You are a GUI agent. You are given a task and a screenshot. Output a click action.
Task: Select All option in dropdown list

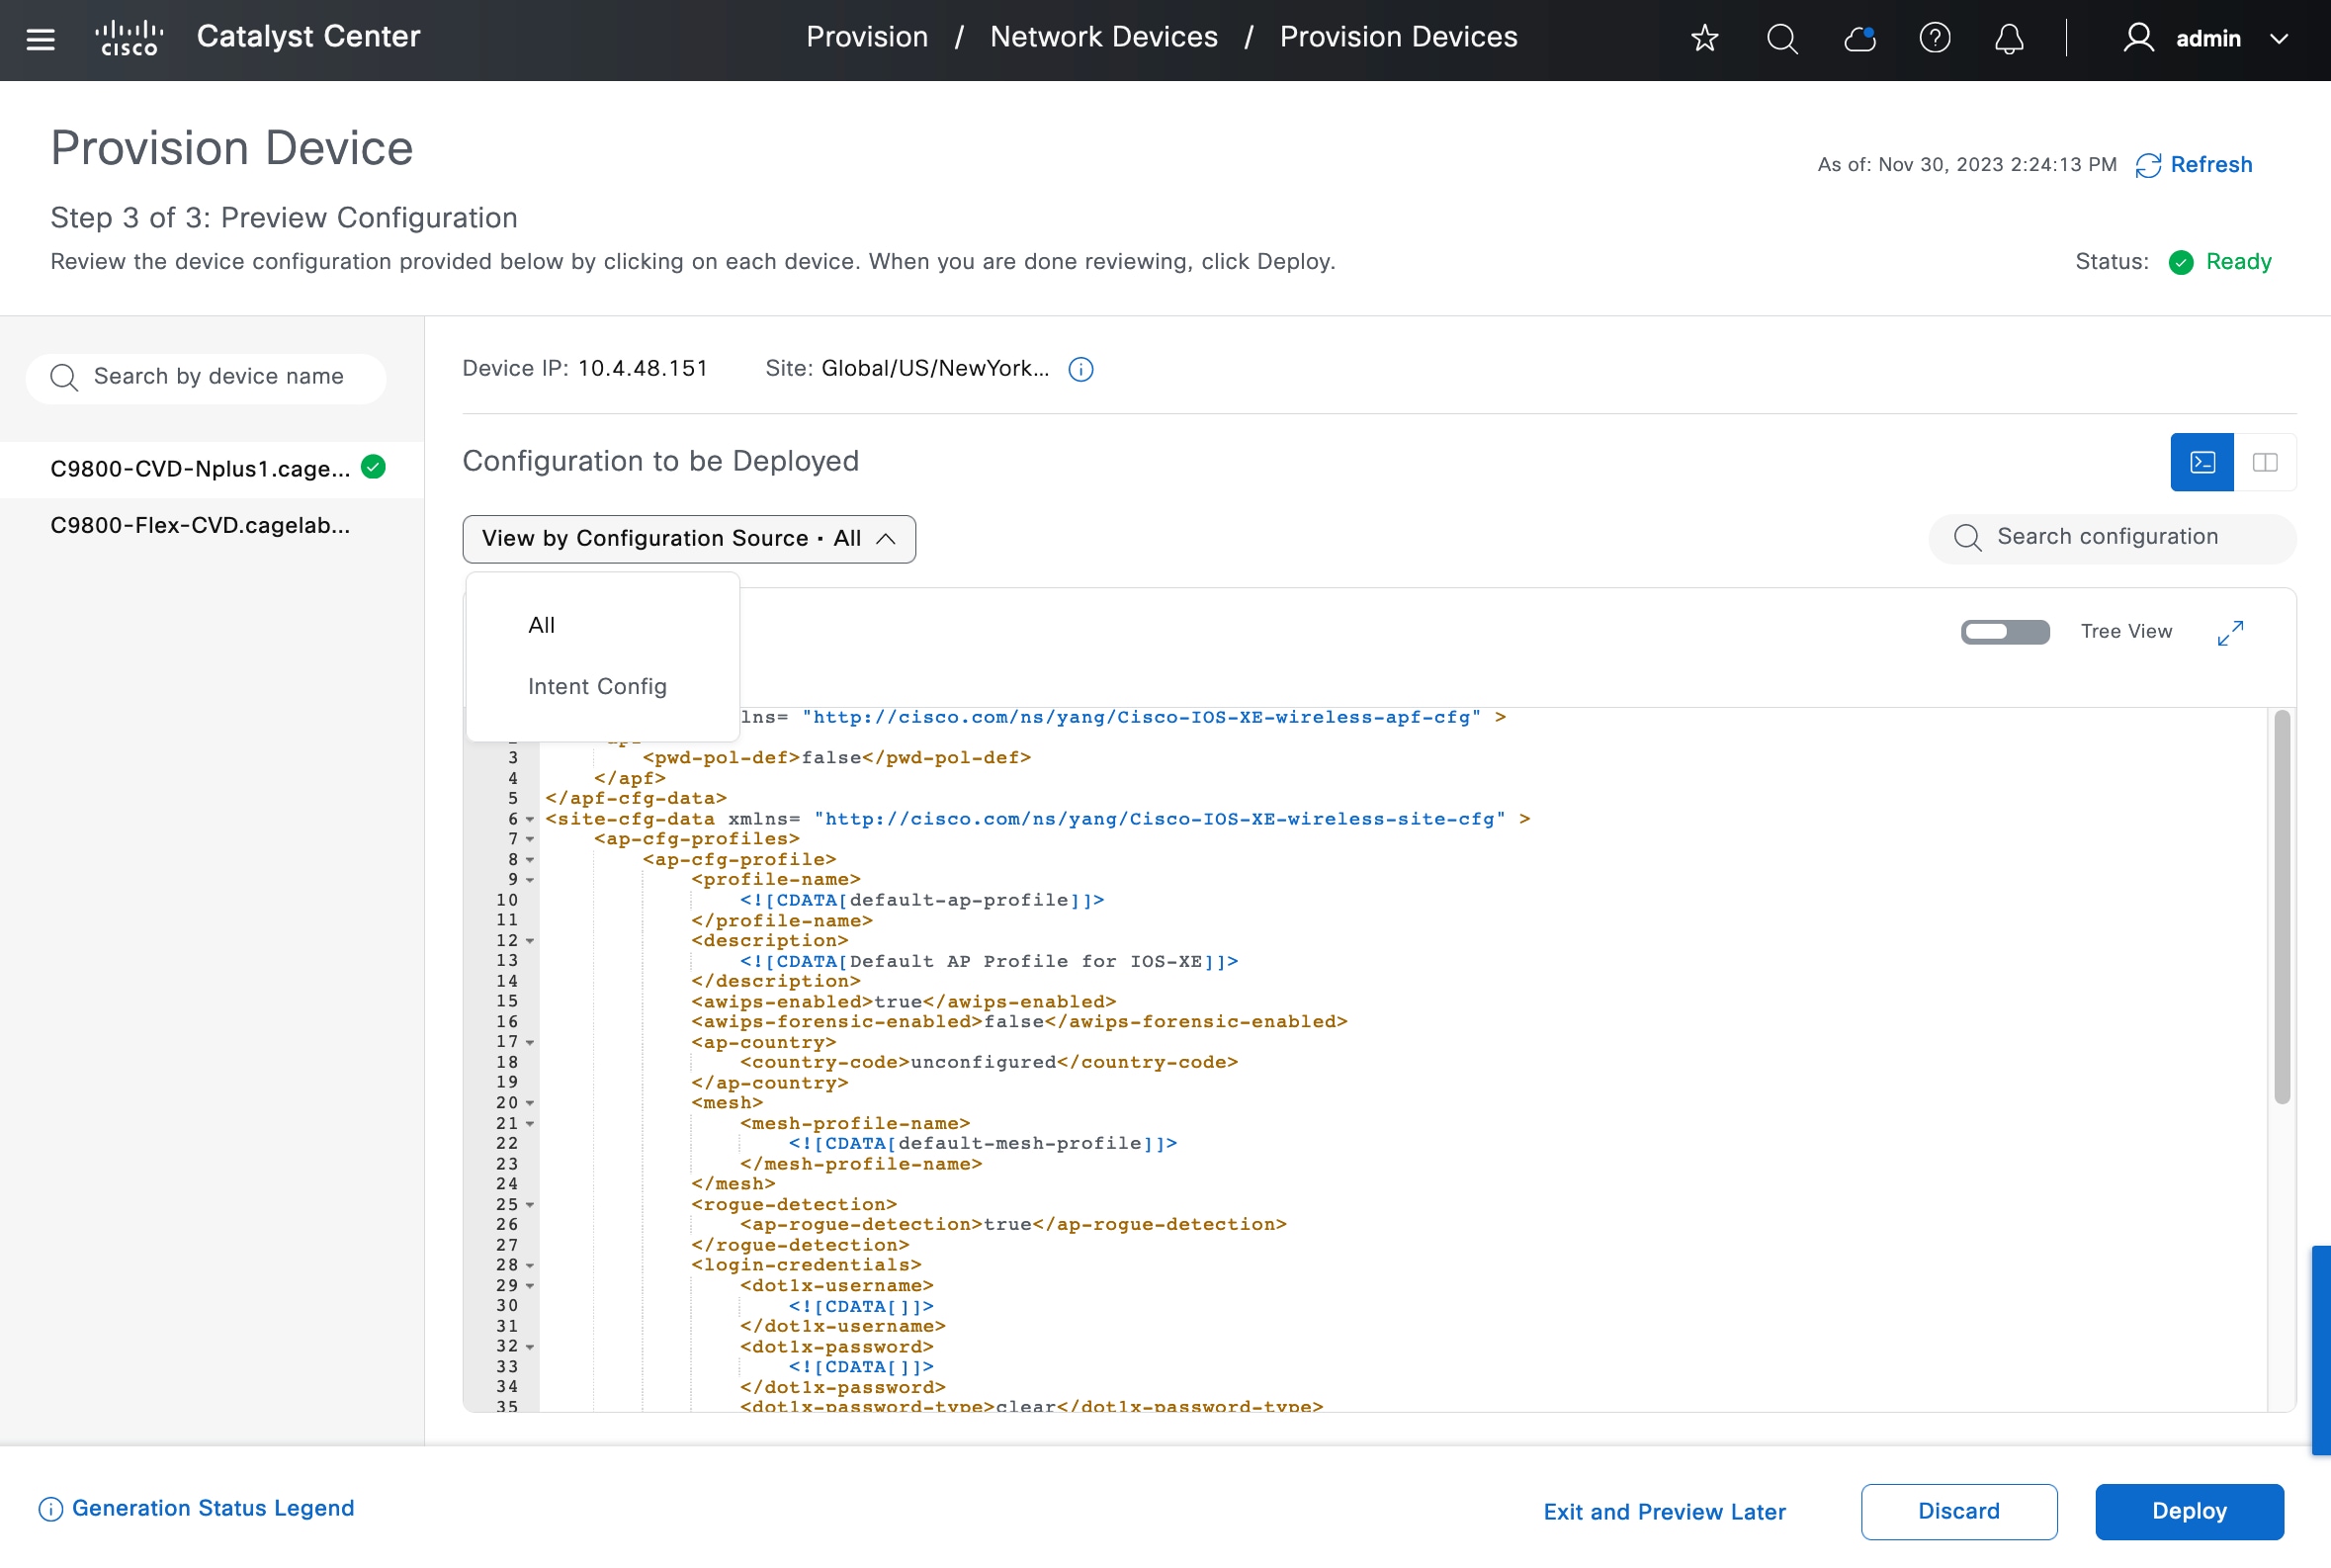[x=541, y=626]
